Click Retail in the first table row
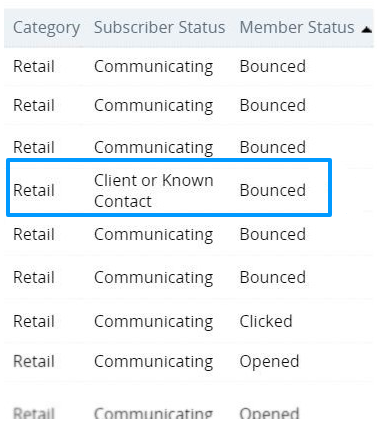The width and height of the screenshot is (377, 435). [x=34, y=66]
